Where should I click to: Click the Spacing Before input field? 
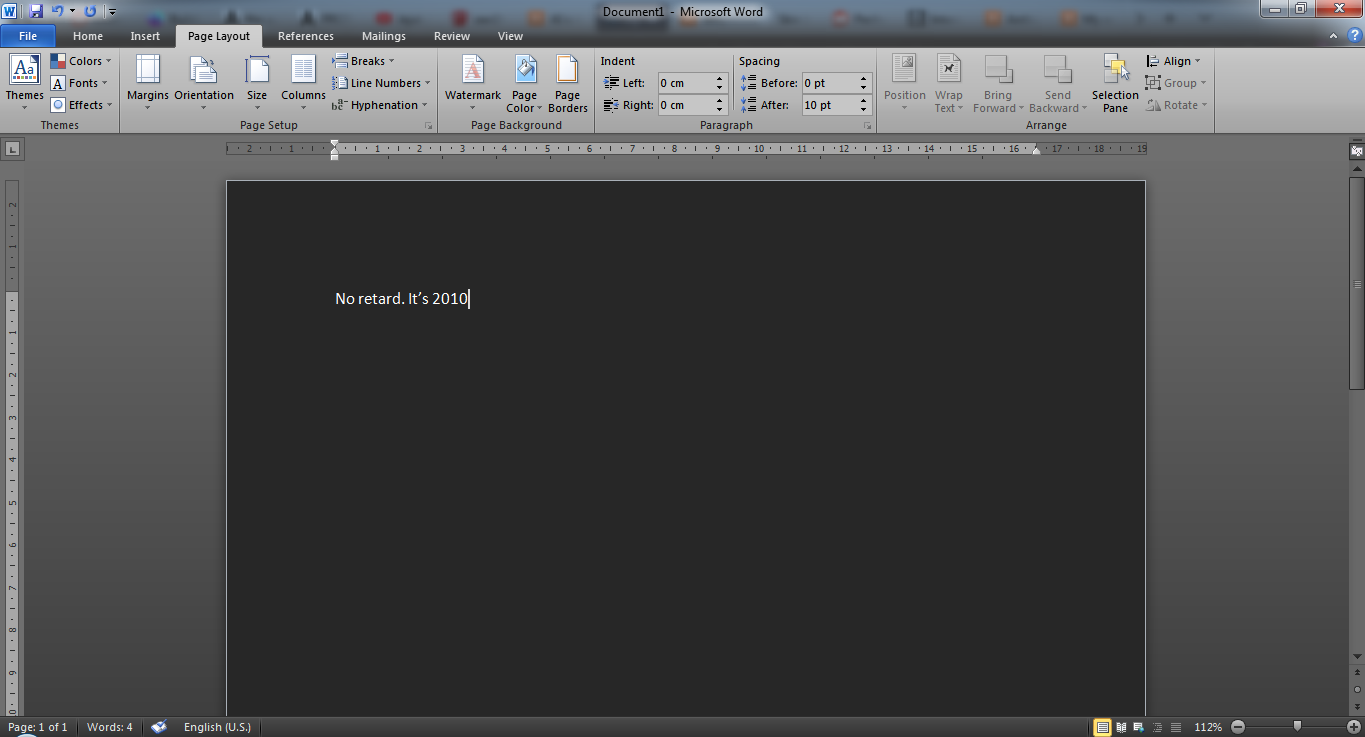[x=828, y=83]
